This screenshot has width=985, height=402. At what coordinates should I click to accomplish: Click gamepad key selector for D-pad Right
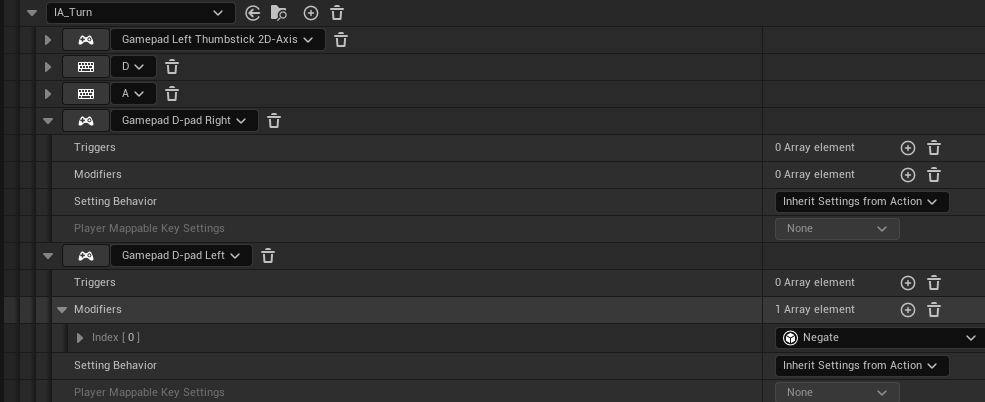tap(86, 121)
